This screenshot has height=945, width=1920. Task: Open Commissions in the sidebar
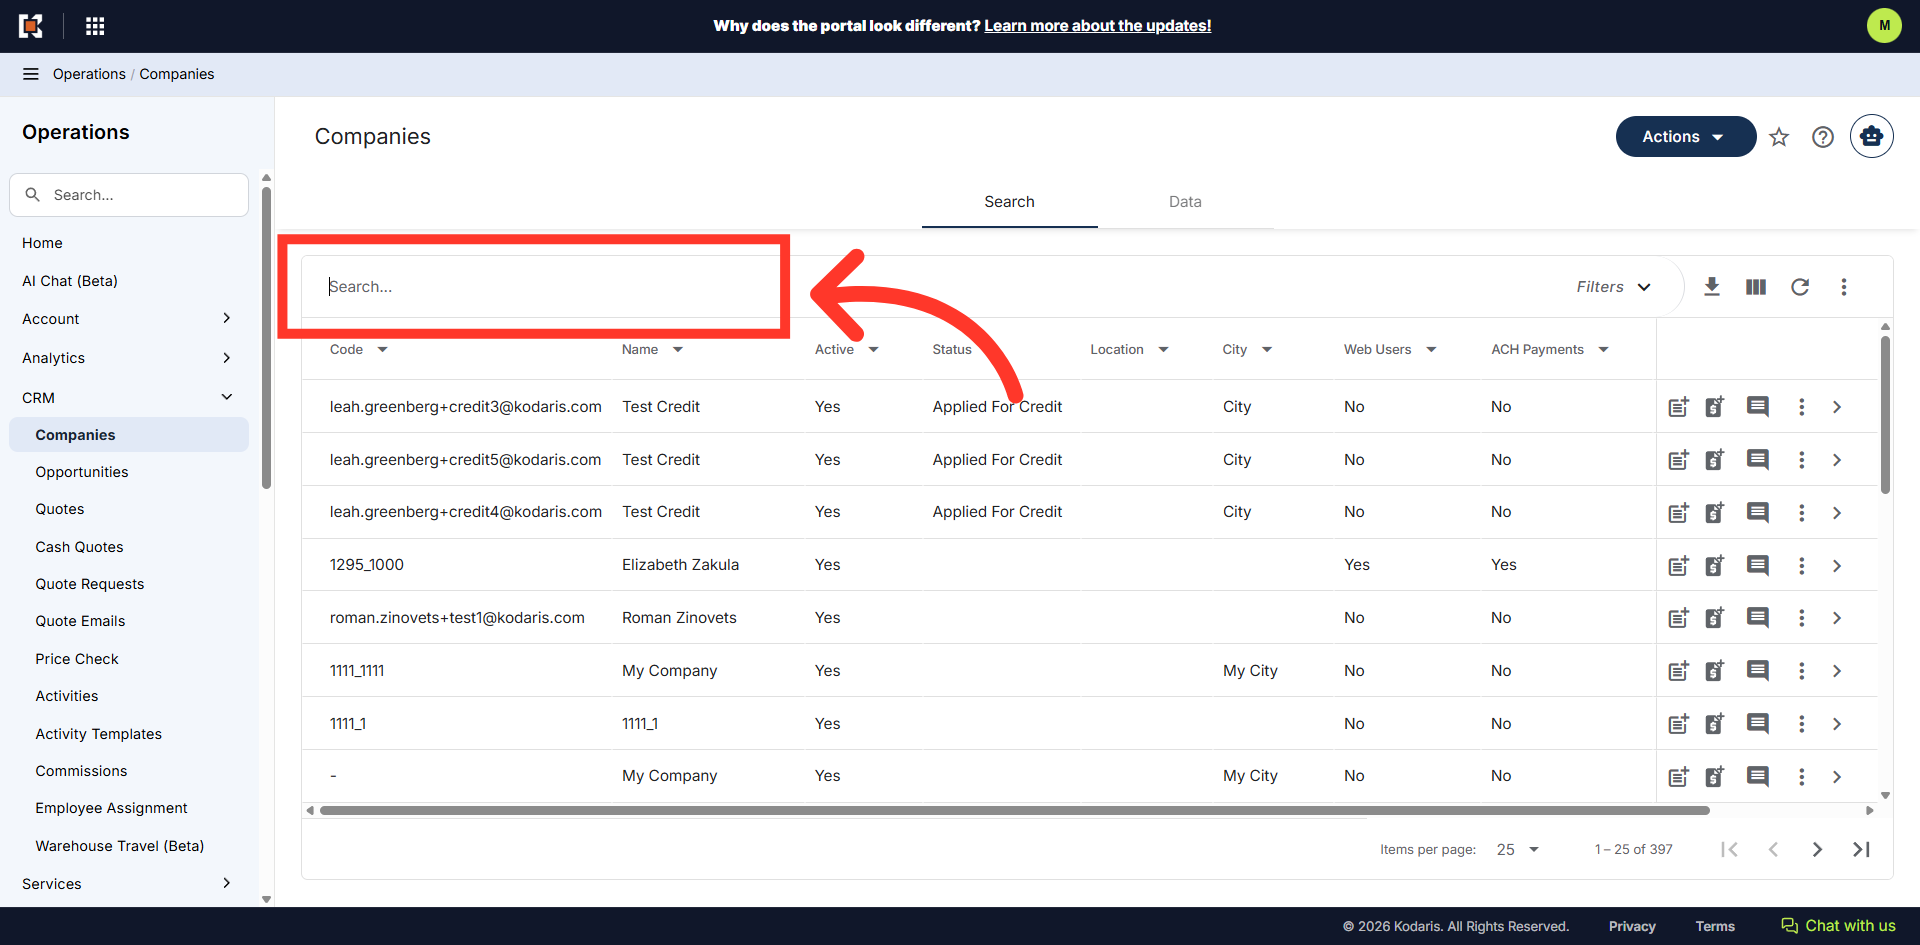coord(81,771)
